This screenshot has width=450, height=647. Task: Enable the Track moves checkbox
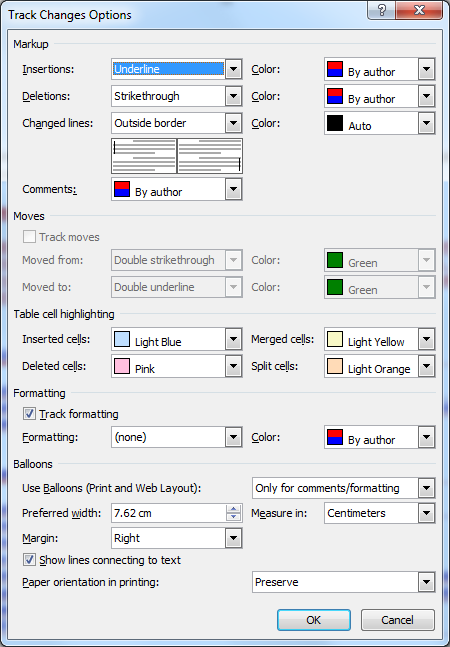29,237
